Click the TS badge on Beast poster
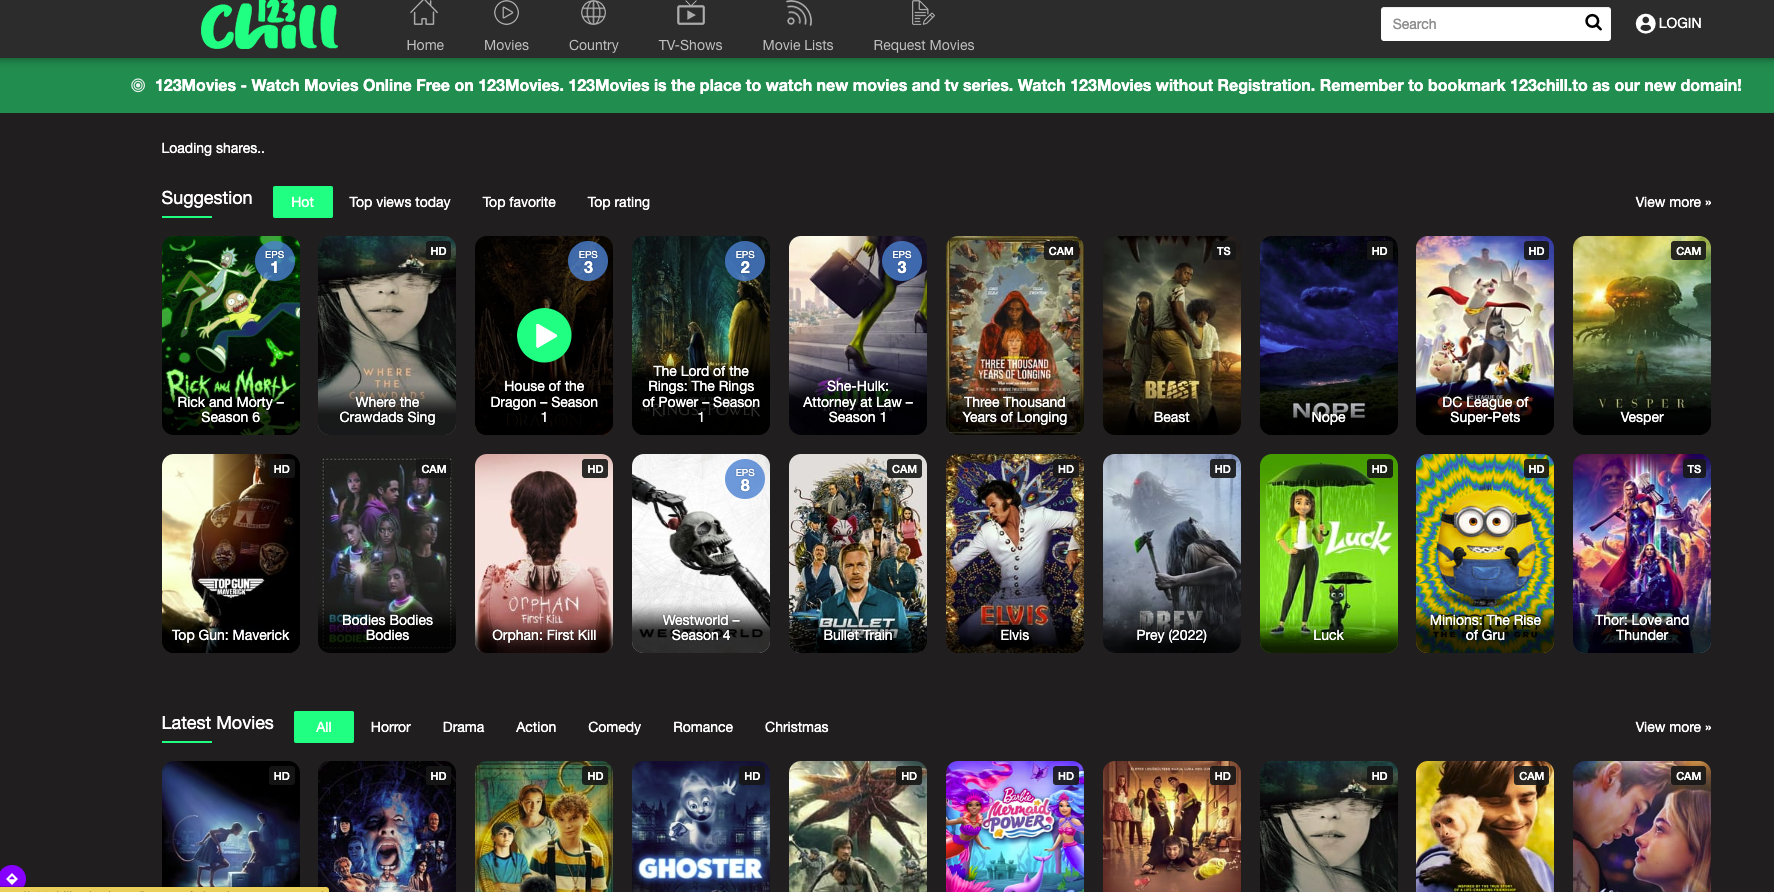The height and width of the screenshot is (892, 1774). tap(1223, 251)
